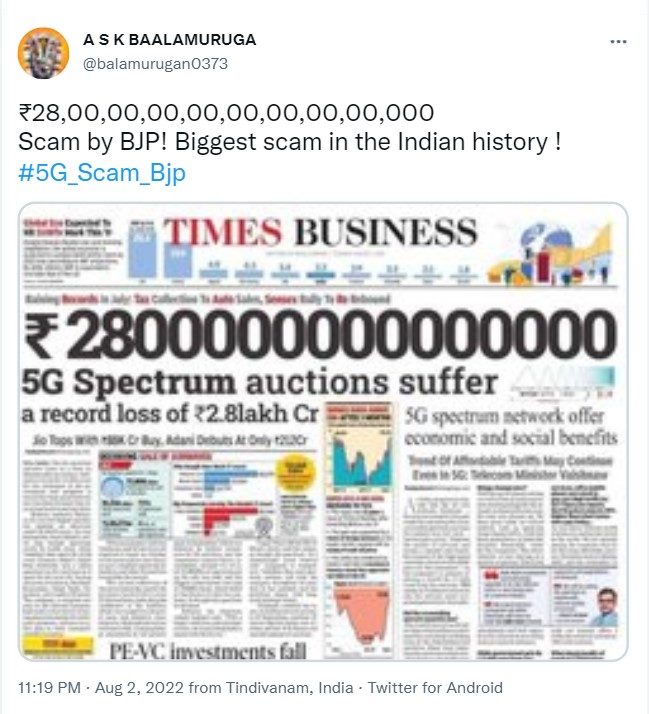This screenshot has width=649, height=714.
Task: Open the Twitter for Android source link
Action: [x=435, y=687]
